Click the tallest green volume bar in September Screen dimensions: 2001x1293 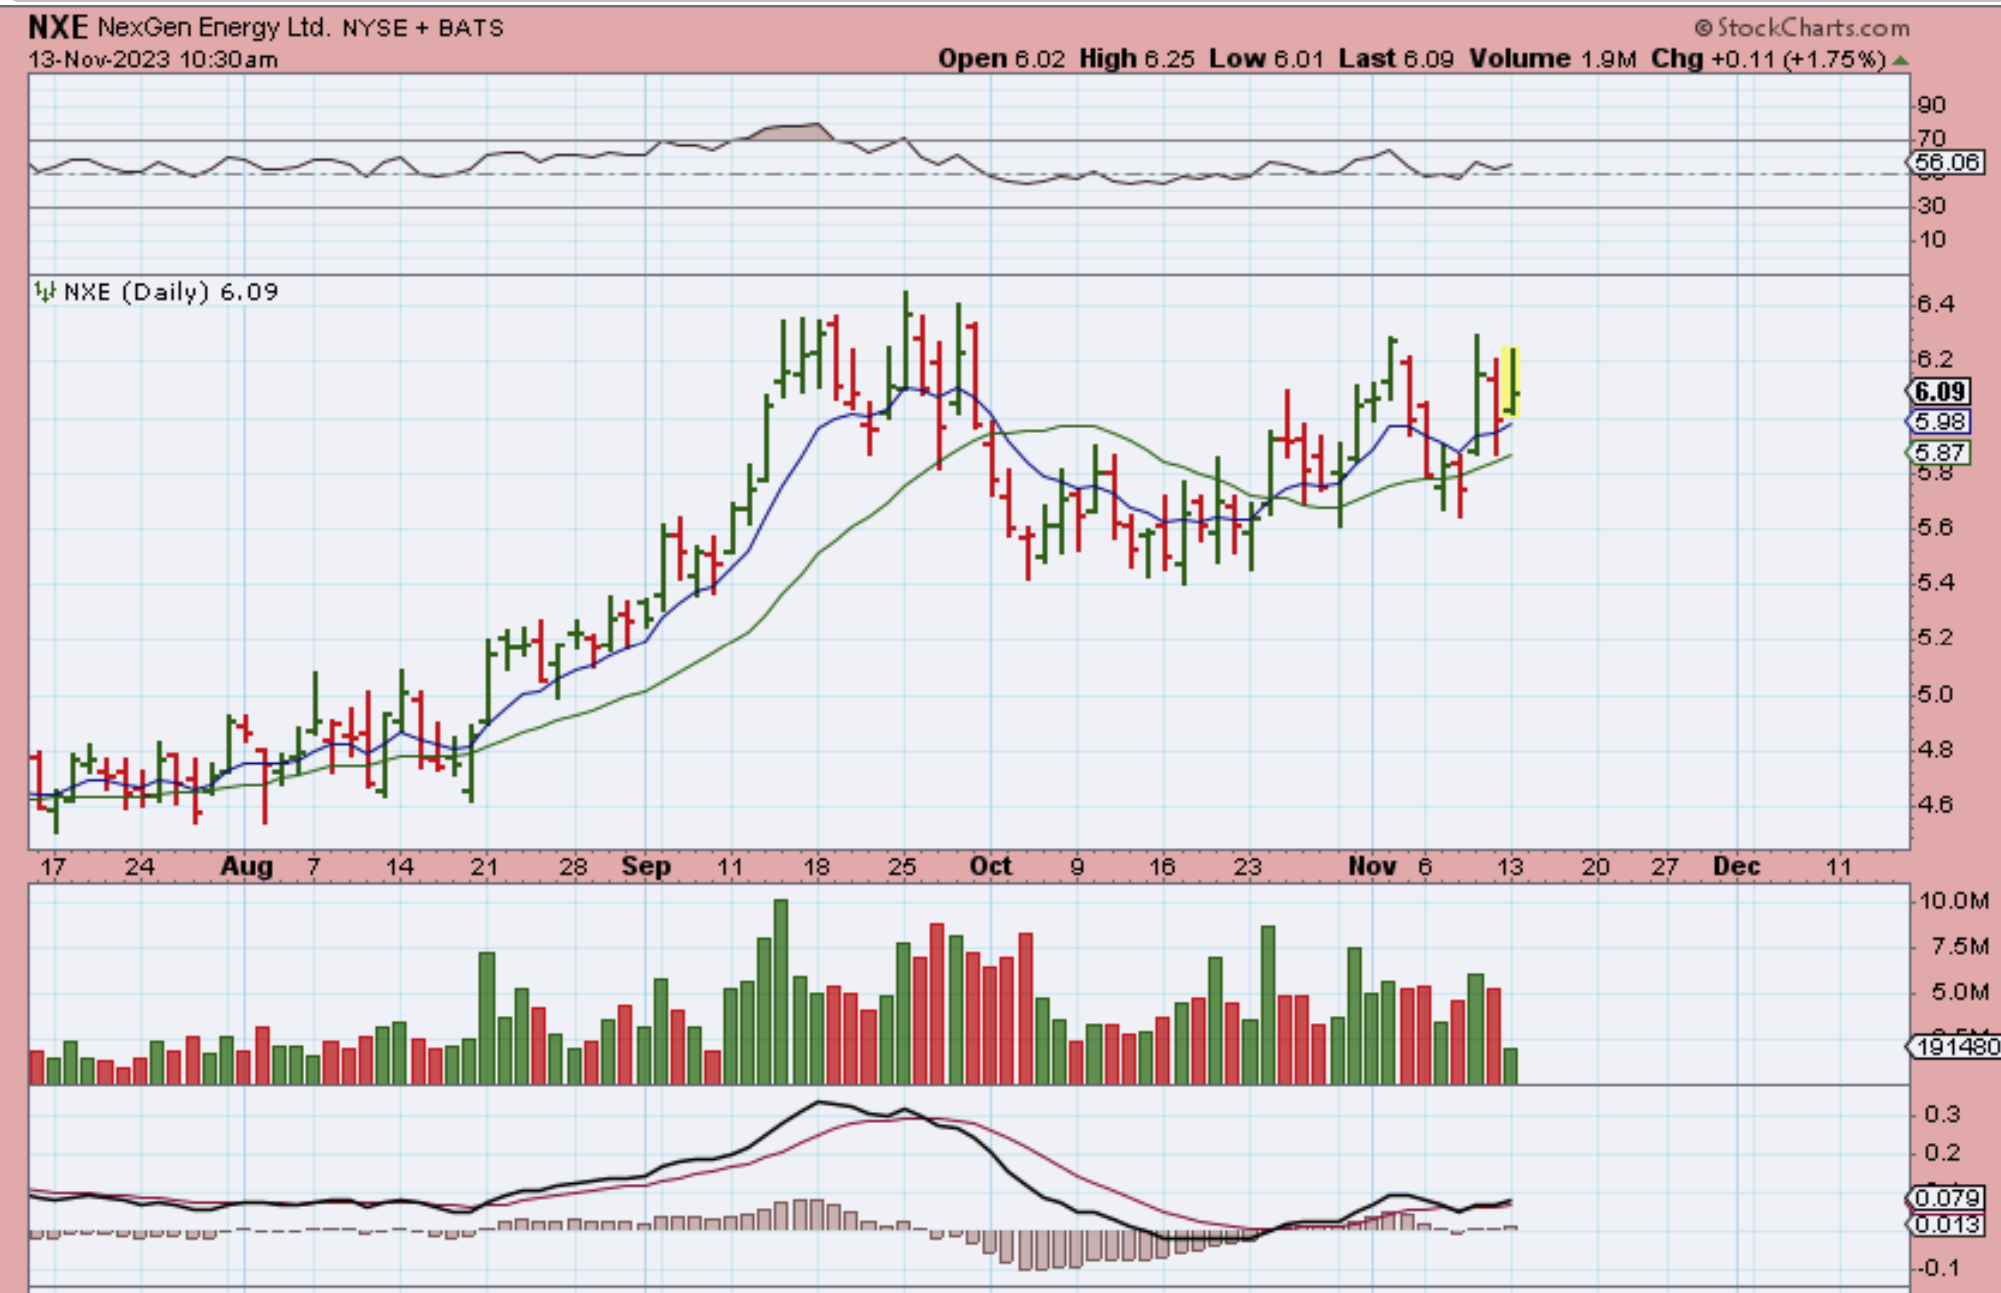(781, 990)
